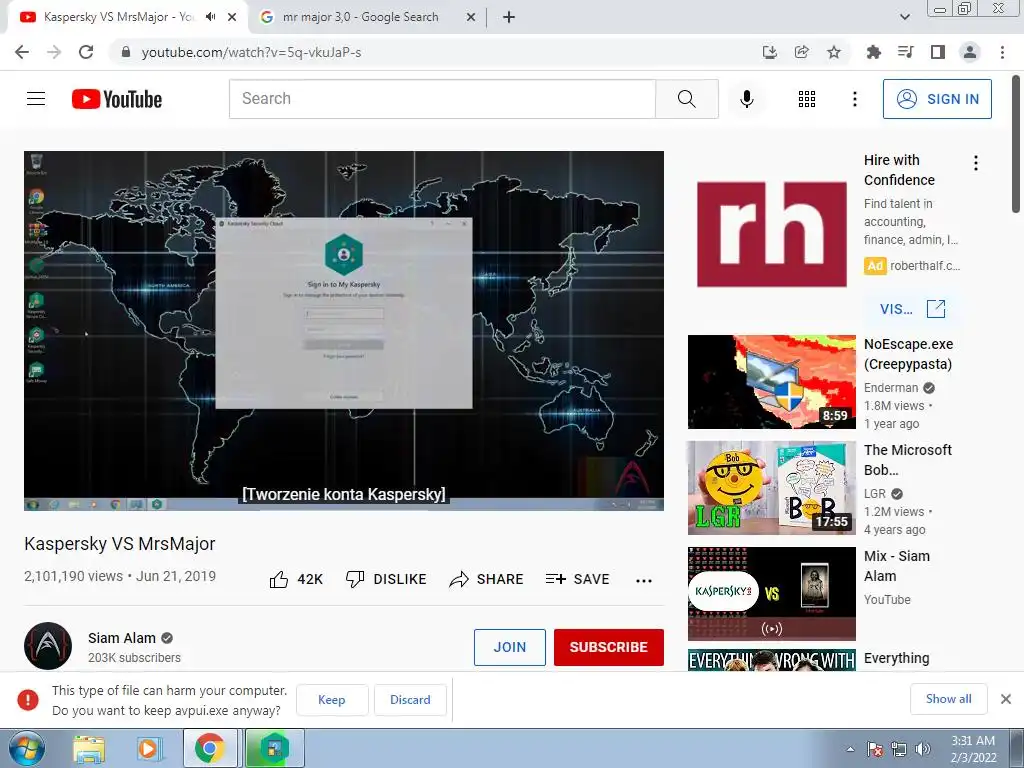
Task: Open options menu for Robert Half ad
Action: pyautogui.click(x=976, y=163)
